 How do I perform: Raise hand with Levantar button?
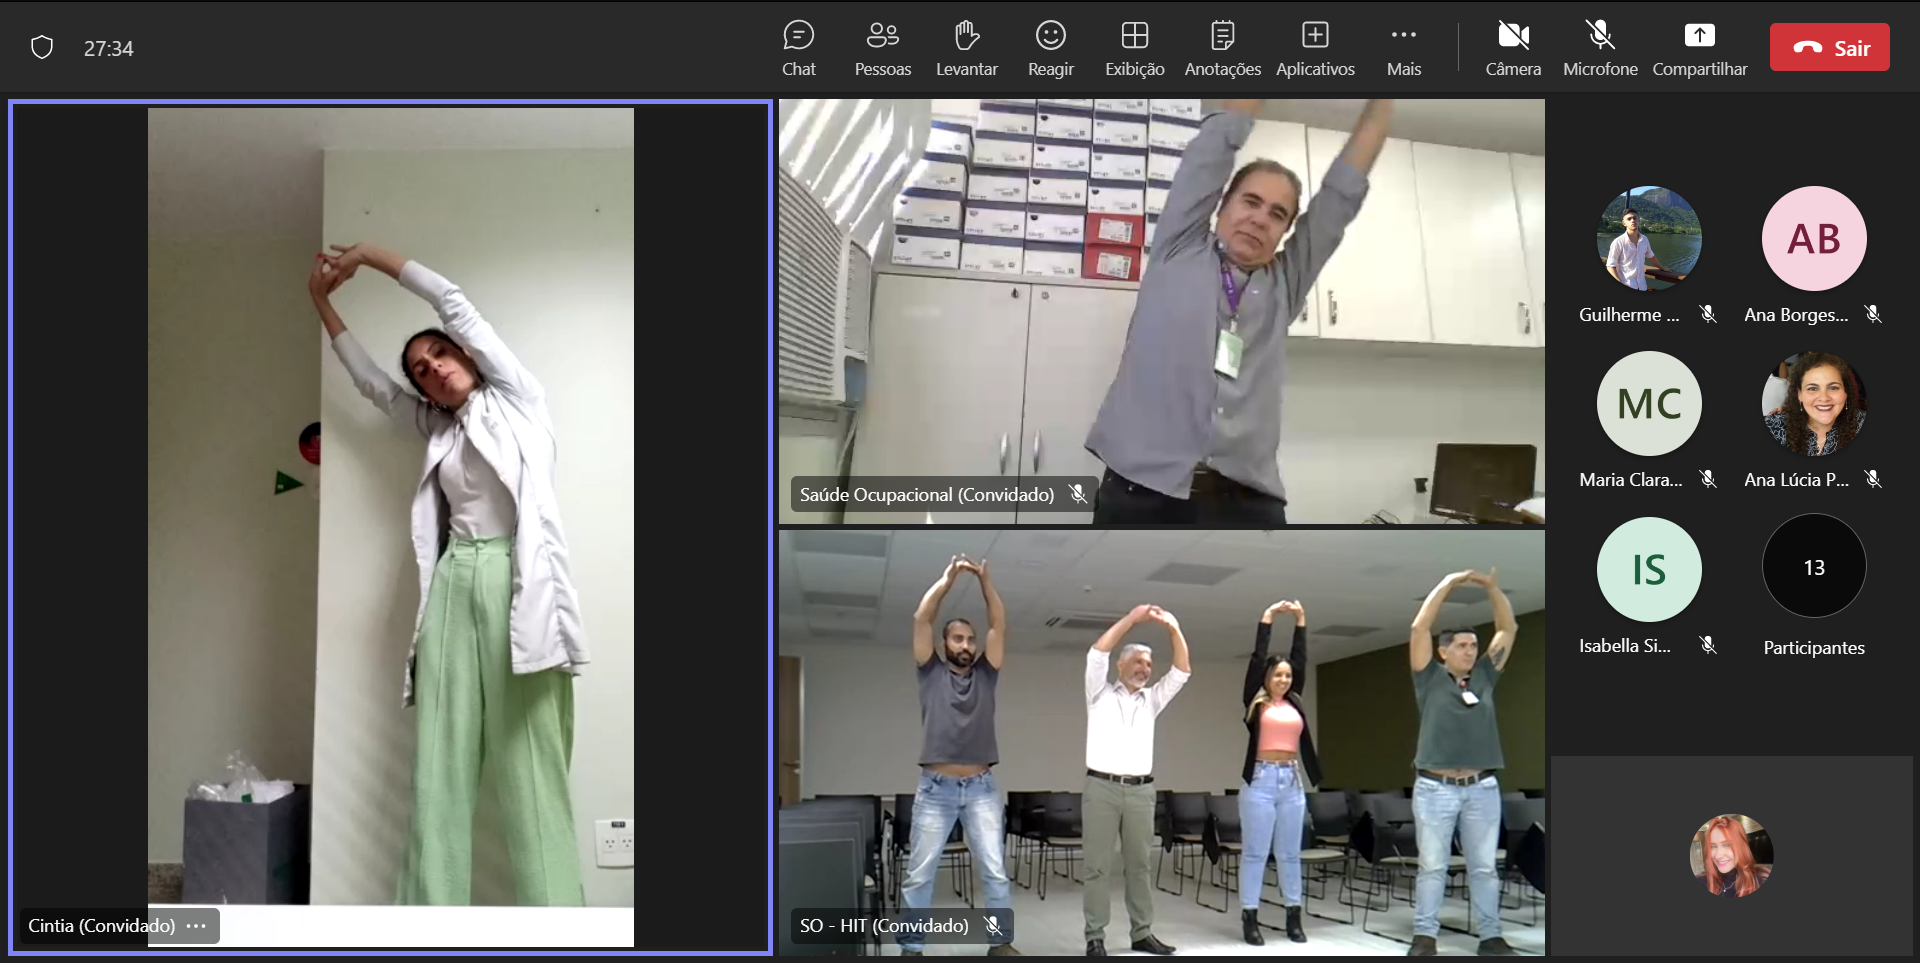(x=966, y=48)
